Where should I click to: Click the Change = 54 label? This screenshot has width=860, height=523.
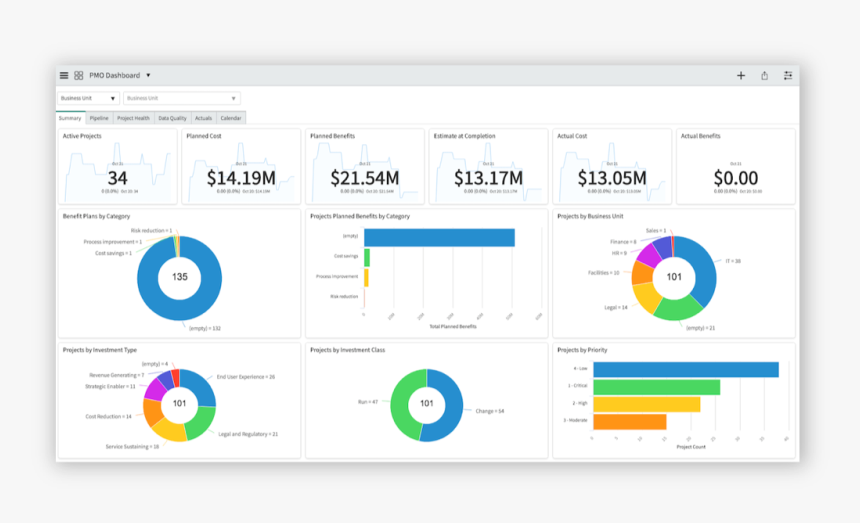point(490,411)
